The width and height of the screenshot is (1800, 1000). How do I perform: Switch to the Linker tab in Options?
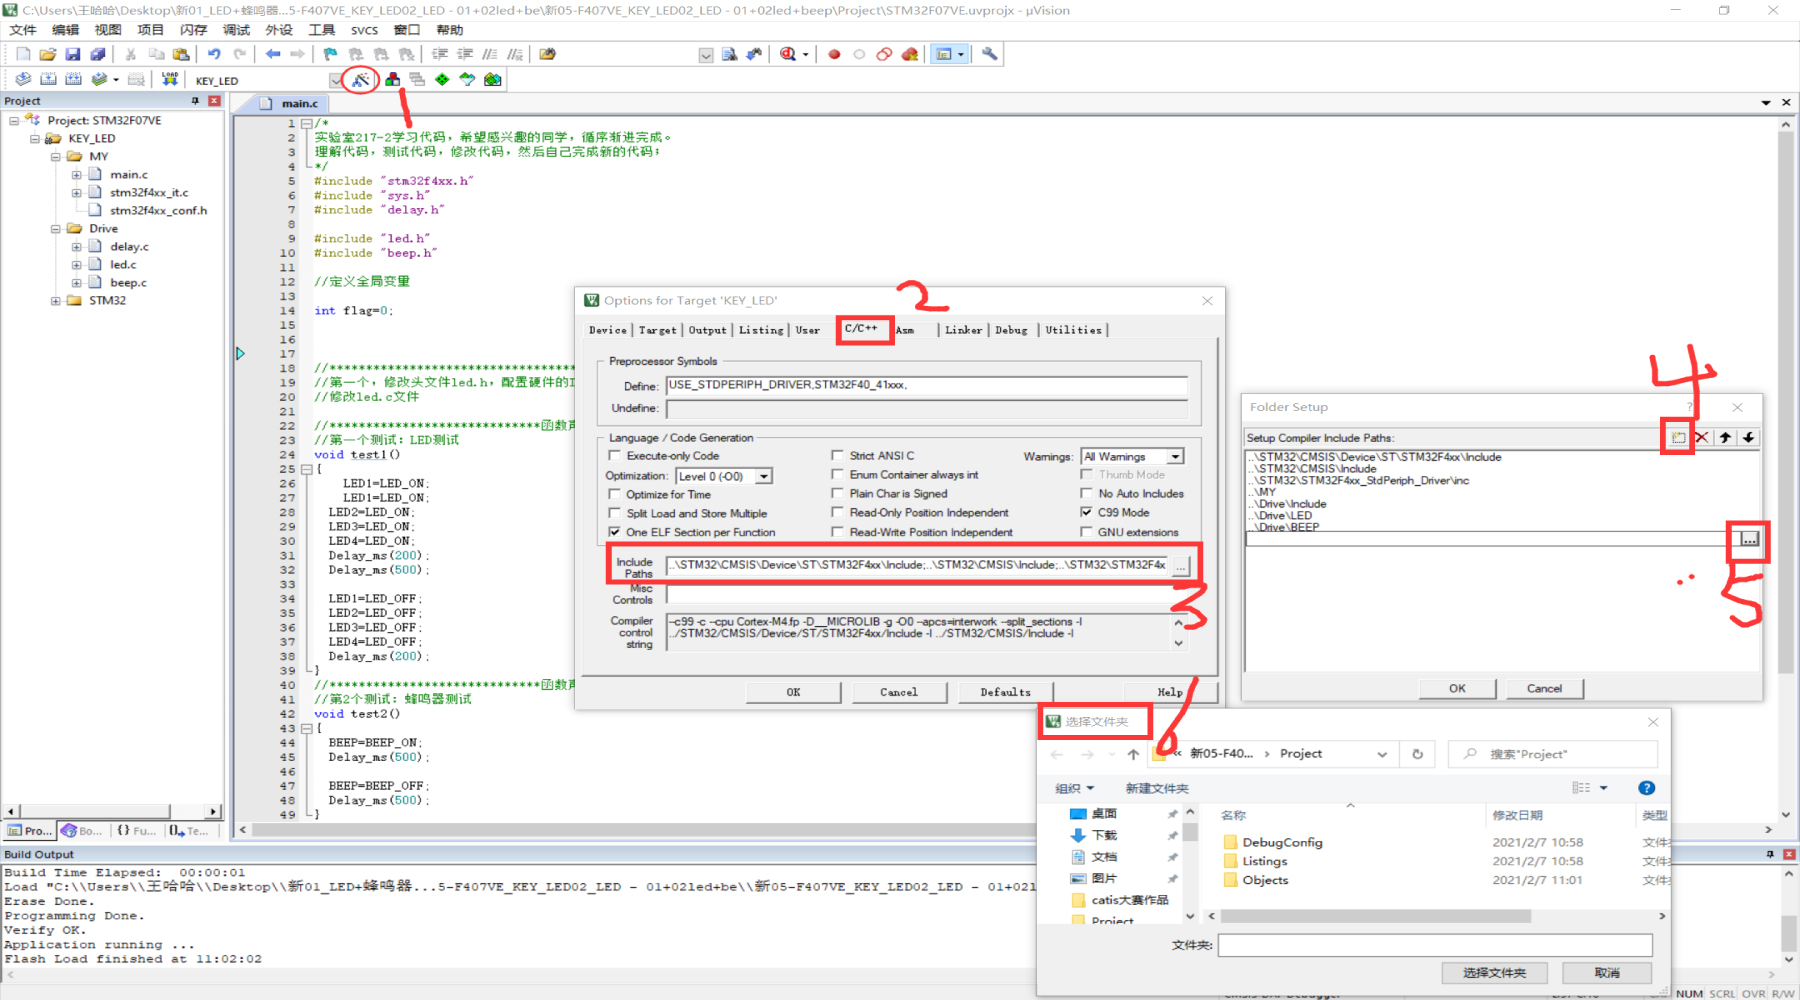click(x=963, y=330)
